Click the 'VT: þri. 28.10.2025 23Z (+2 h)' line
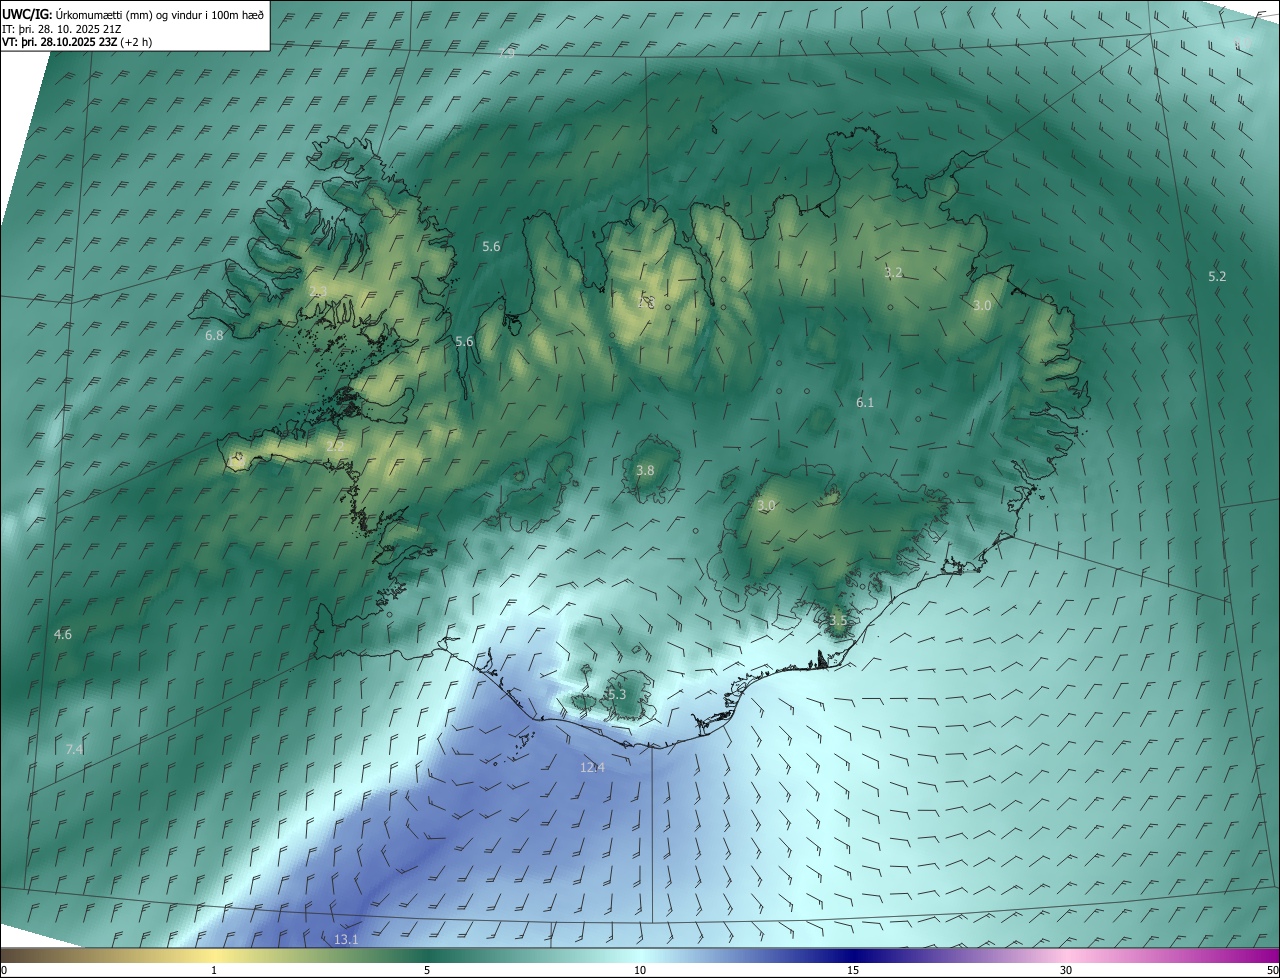Image resolution: width=1280 pixels, height=978 pixels. pos(76,42)
